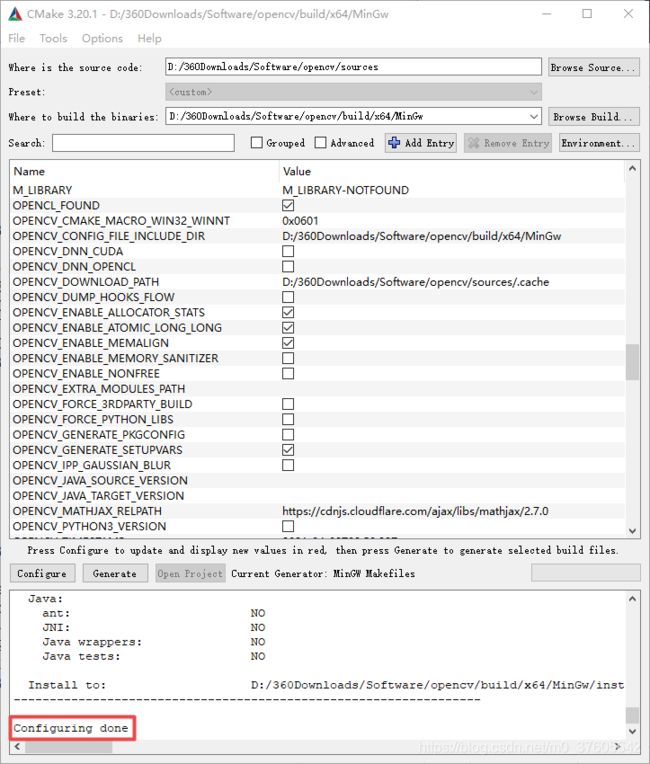The image size is (650, 764).
Task: Uncheck OPENCV_GENERATE_SETUPVARS checkbox
Action: [x=288, y=450]
